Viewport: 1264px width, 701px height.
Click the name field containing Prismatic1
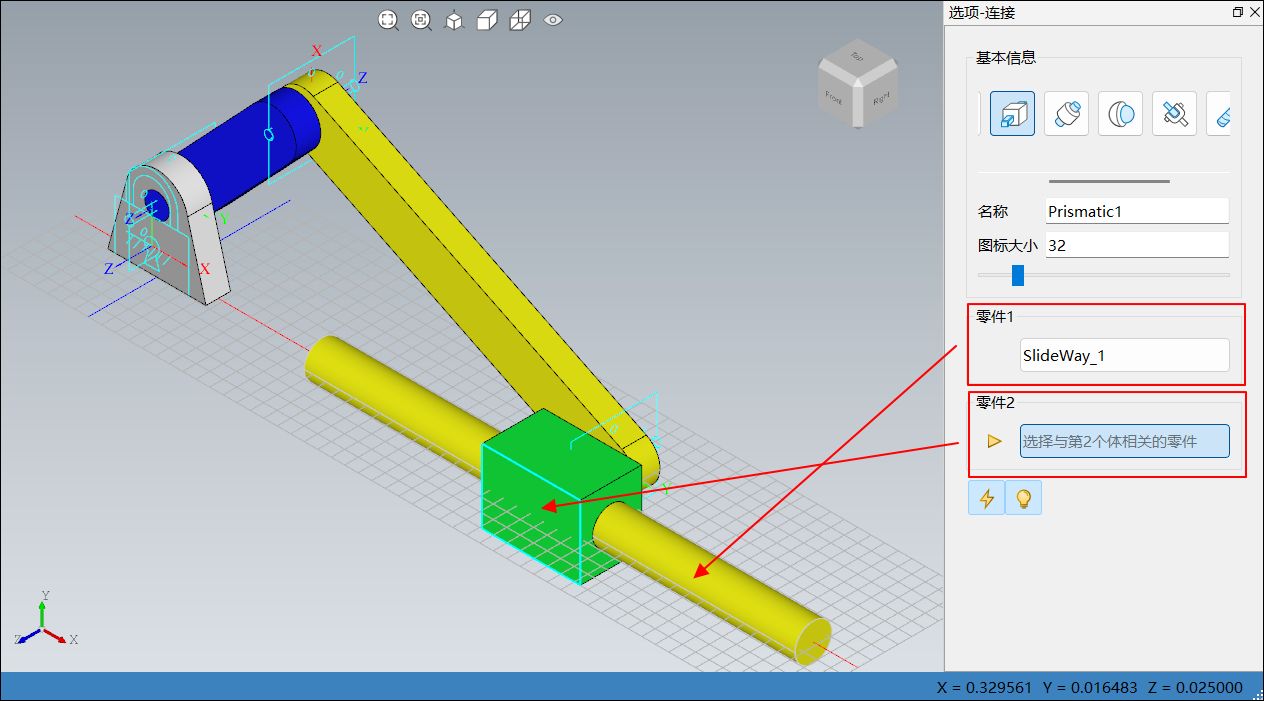point(1136,211)
